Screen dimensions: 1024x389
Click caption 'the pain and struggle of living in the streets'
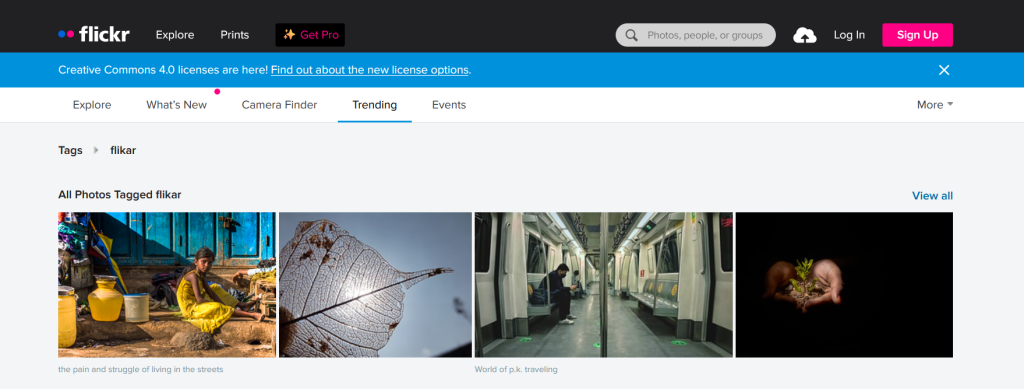click(140, 369)
